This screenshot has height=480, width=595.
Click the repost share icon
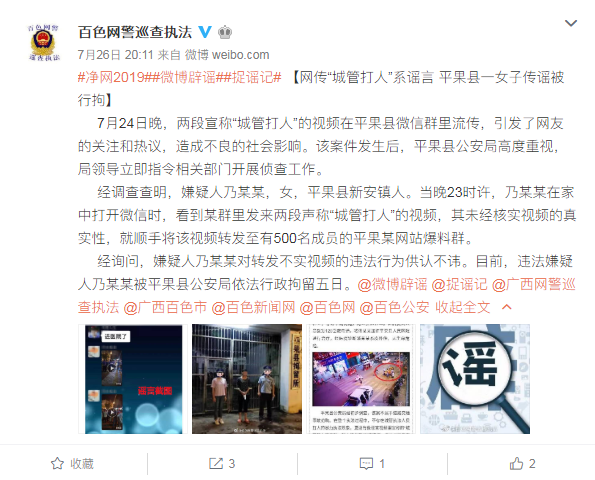point(216,463)
